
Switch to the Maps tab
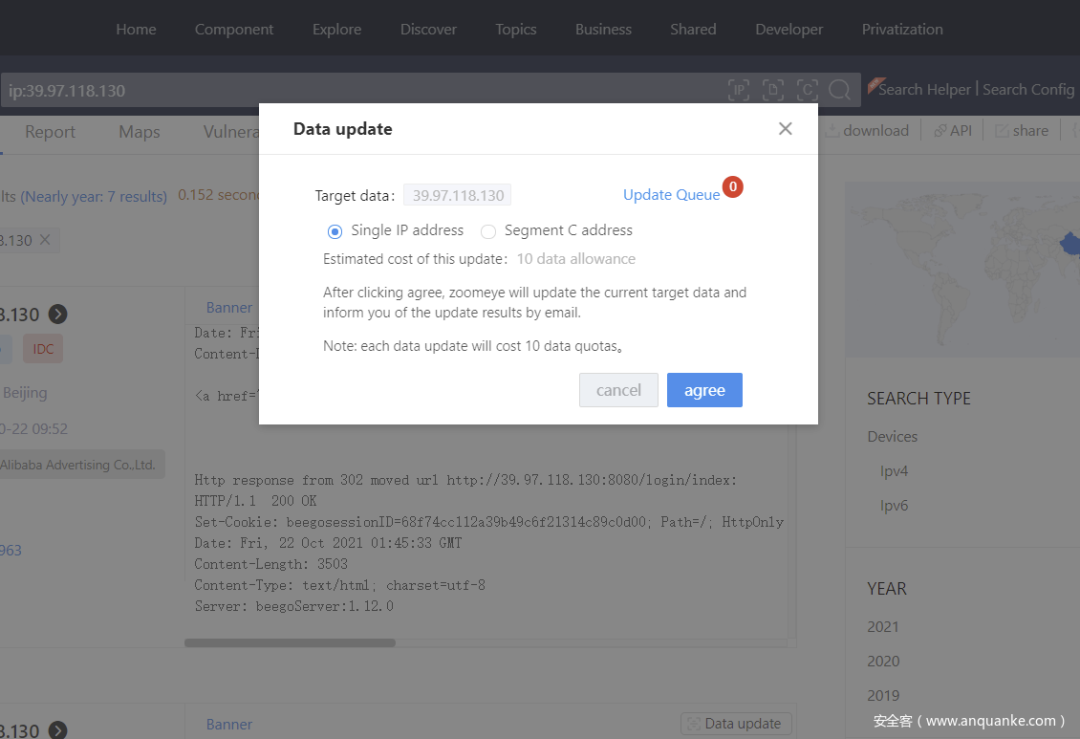(x=139, y=132)
